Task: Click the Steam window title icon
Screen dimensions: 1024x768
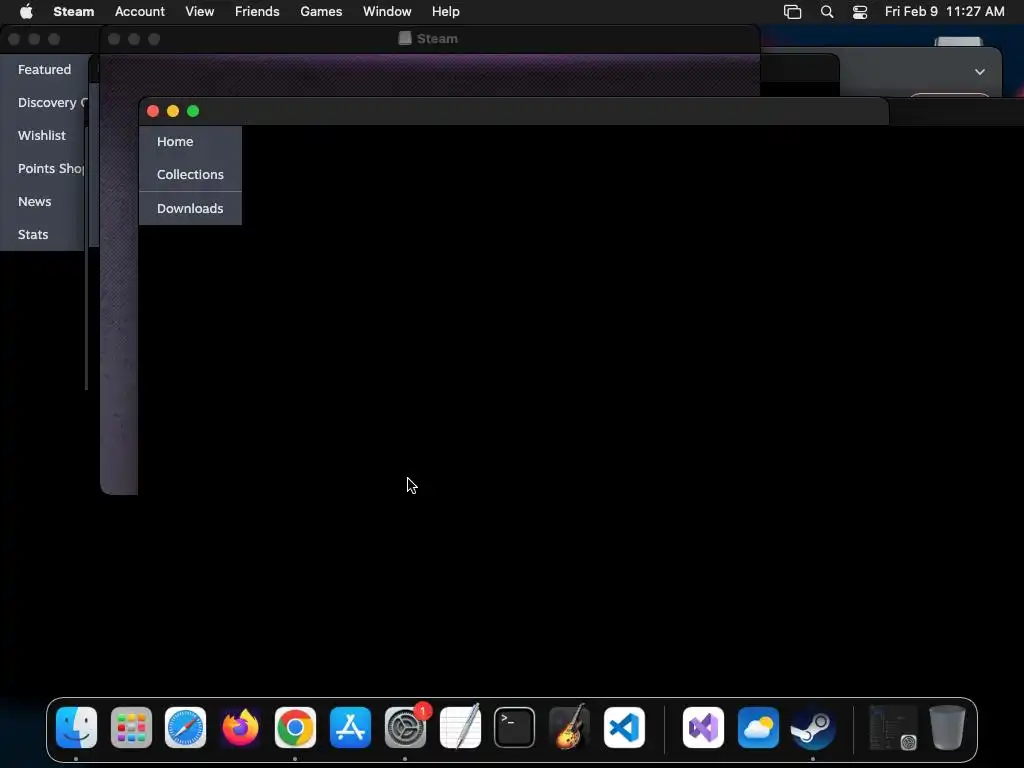Action: (x=405, y=39)
